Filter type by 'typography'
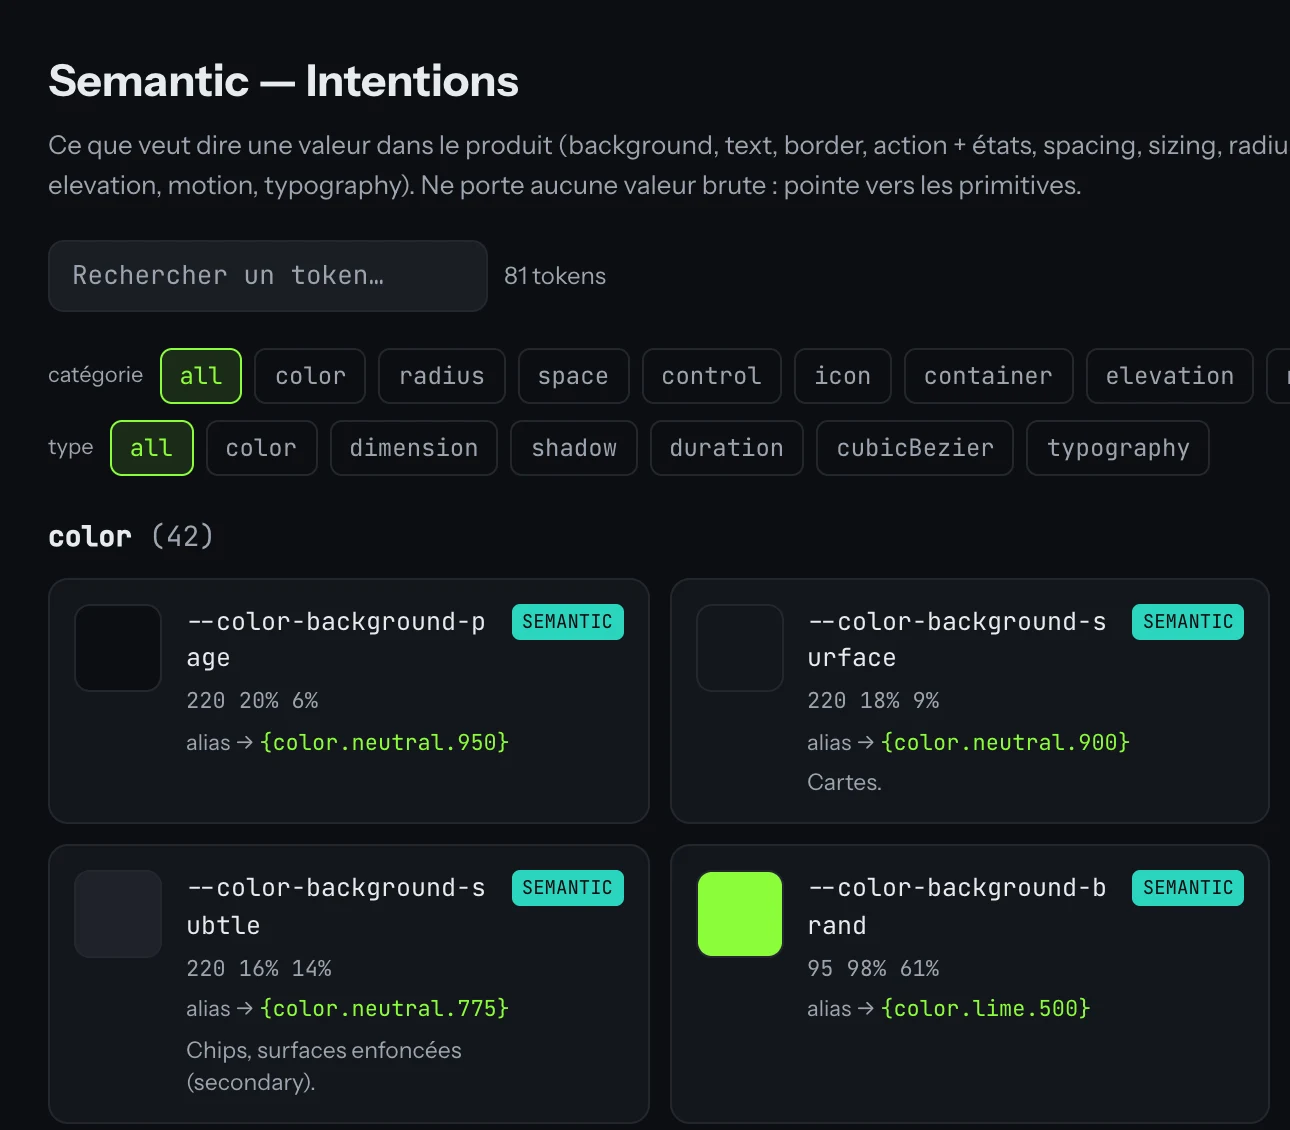1290x1130 pixels. pos(1118,448)
